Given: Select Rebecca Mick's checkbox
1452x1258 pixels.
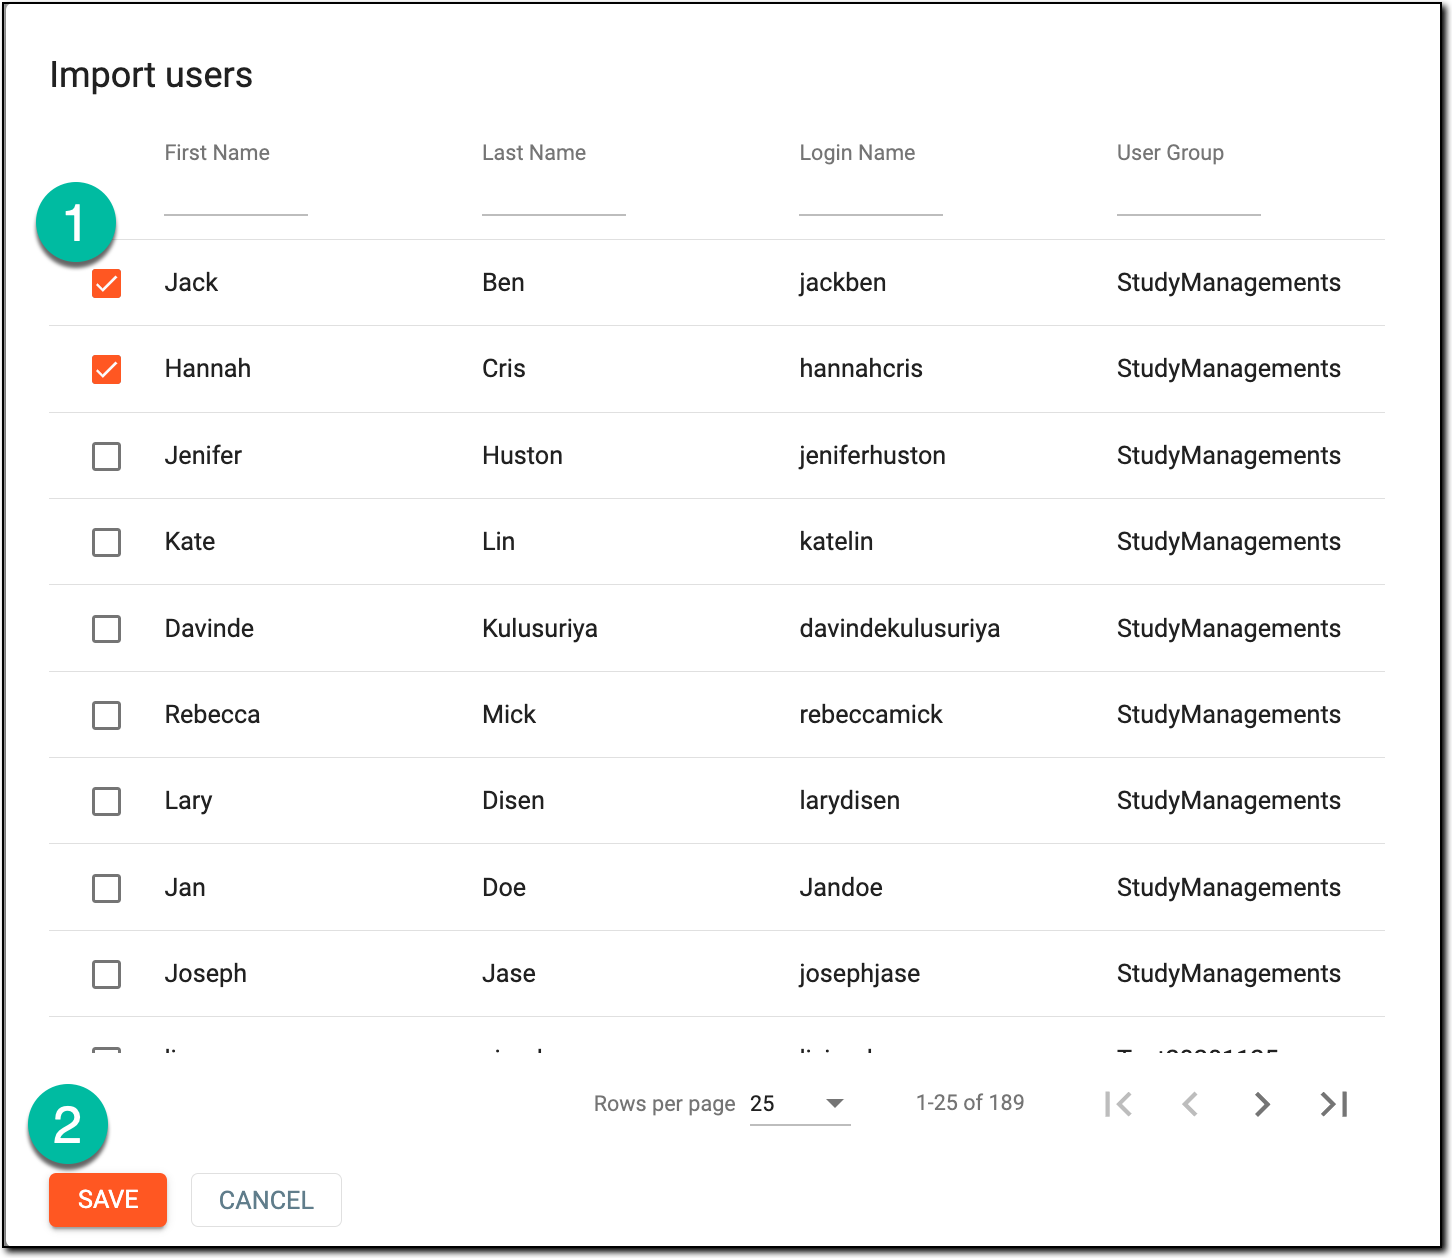Looking at the screenshot, I should (106, 715).
